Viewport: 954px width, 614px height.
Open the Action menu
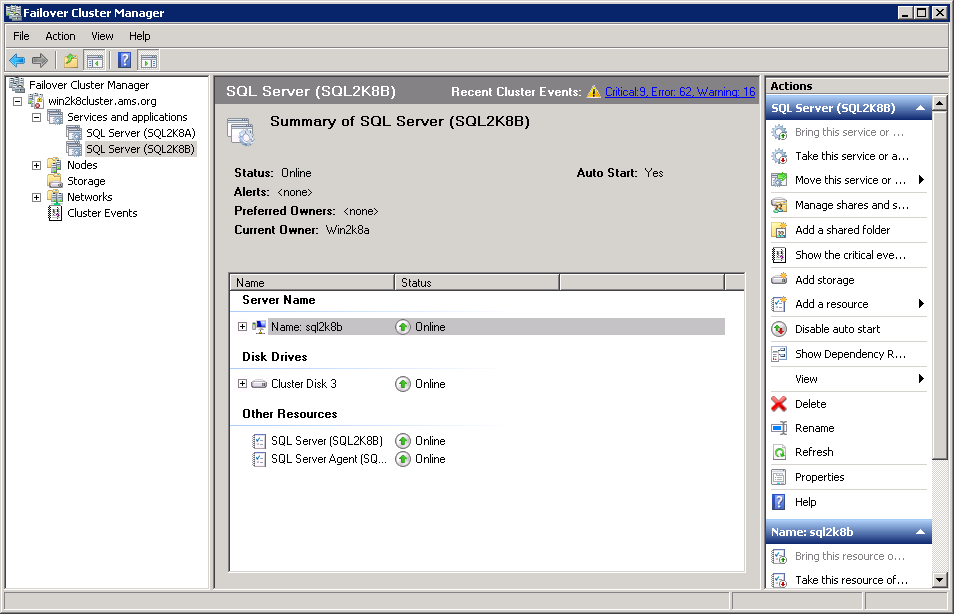60,36
